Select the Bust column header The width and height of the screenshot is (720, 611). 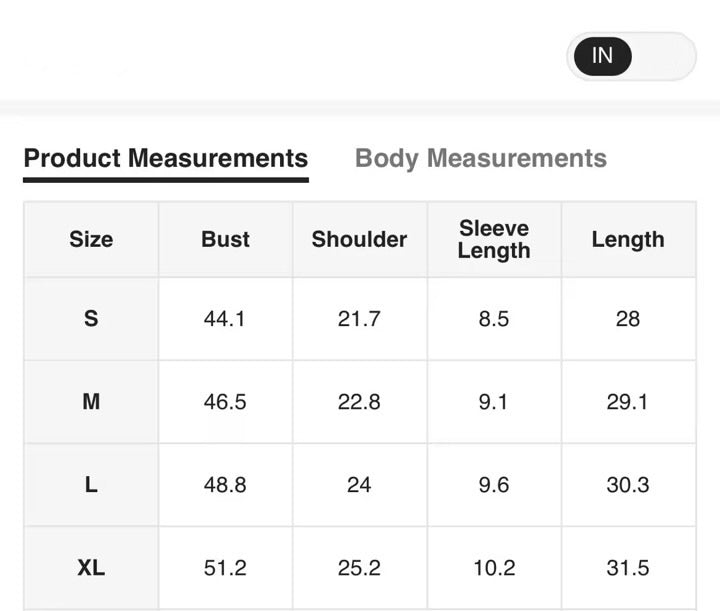(225, 240)
